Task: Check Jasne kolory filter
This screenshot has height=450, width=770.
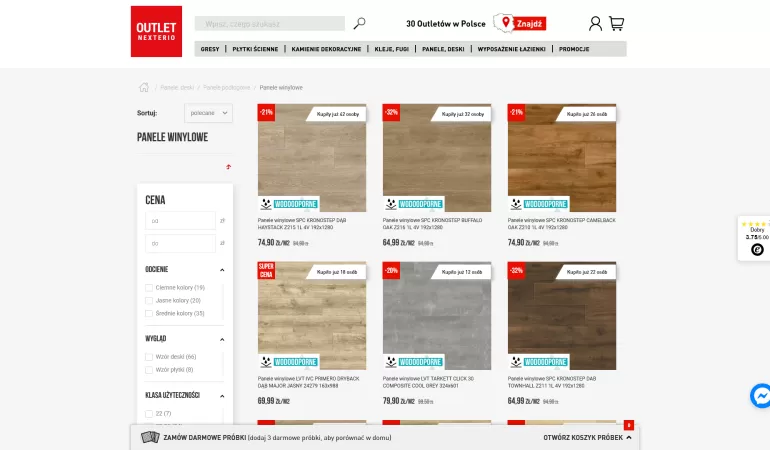Action: (x=149, y=301)
